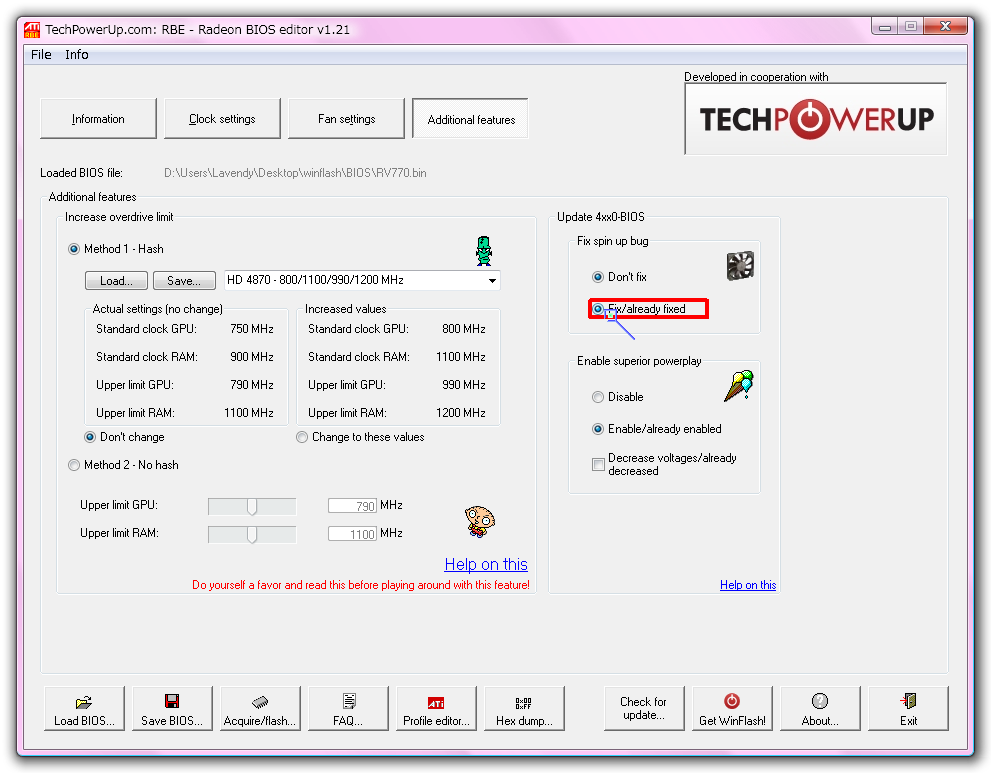Click the Load... hash preset button
This screenshot has height=773, width=991.
116,281
